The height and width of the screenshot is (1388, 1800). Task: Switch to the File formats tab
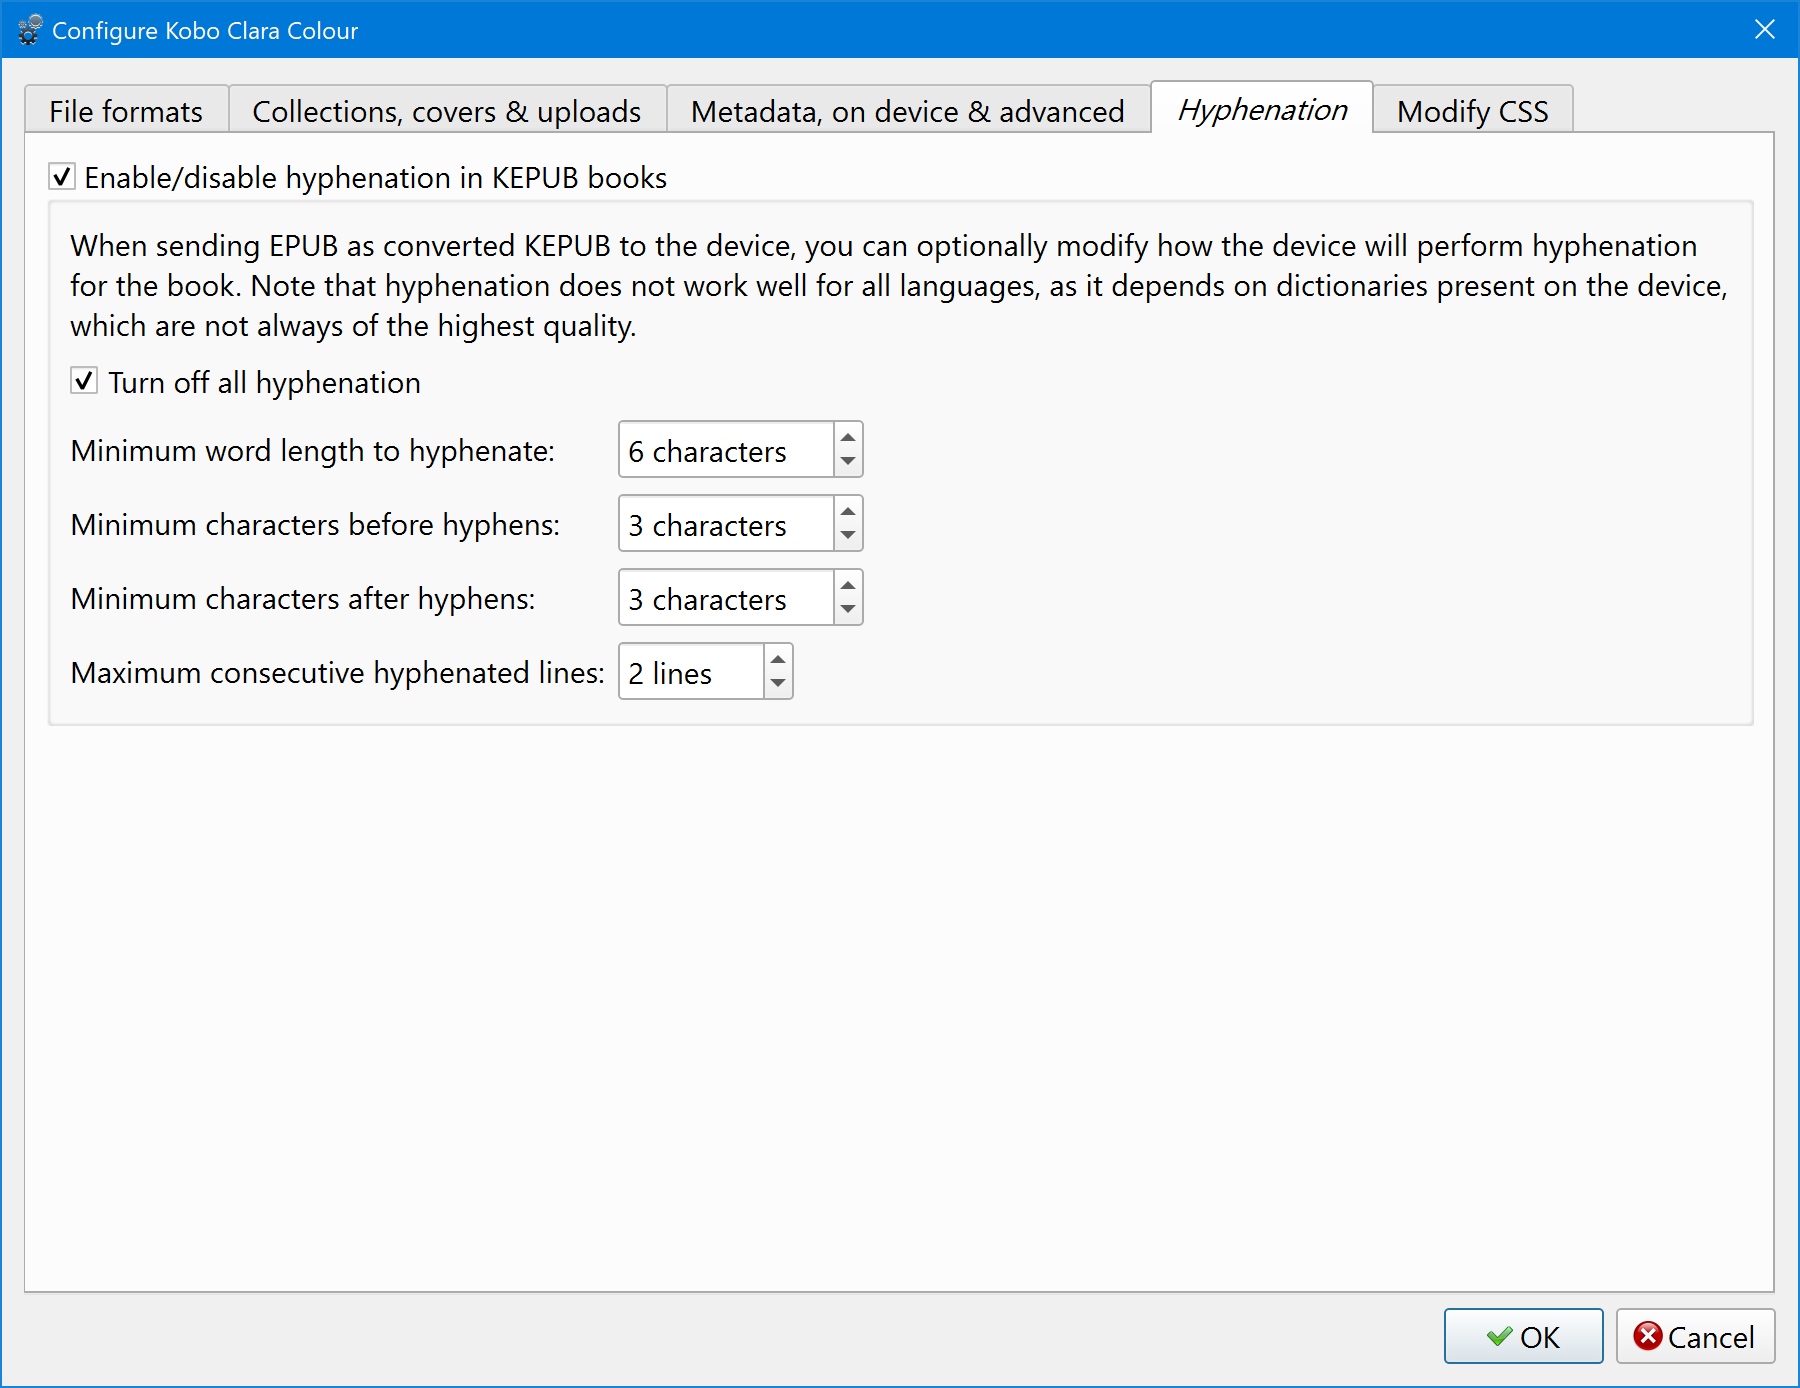pos(126,110)
